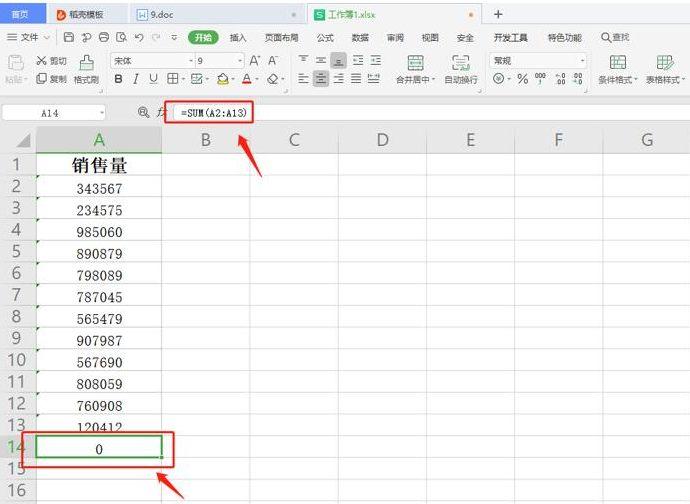Viewport: 690px width, 504px height.
Task: Switch to the Page Layout (页面布局) tab
Action: click(x=282, y=38)
